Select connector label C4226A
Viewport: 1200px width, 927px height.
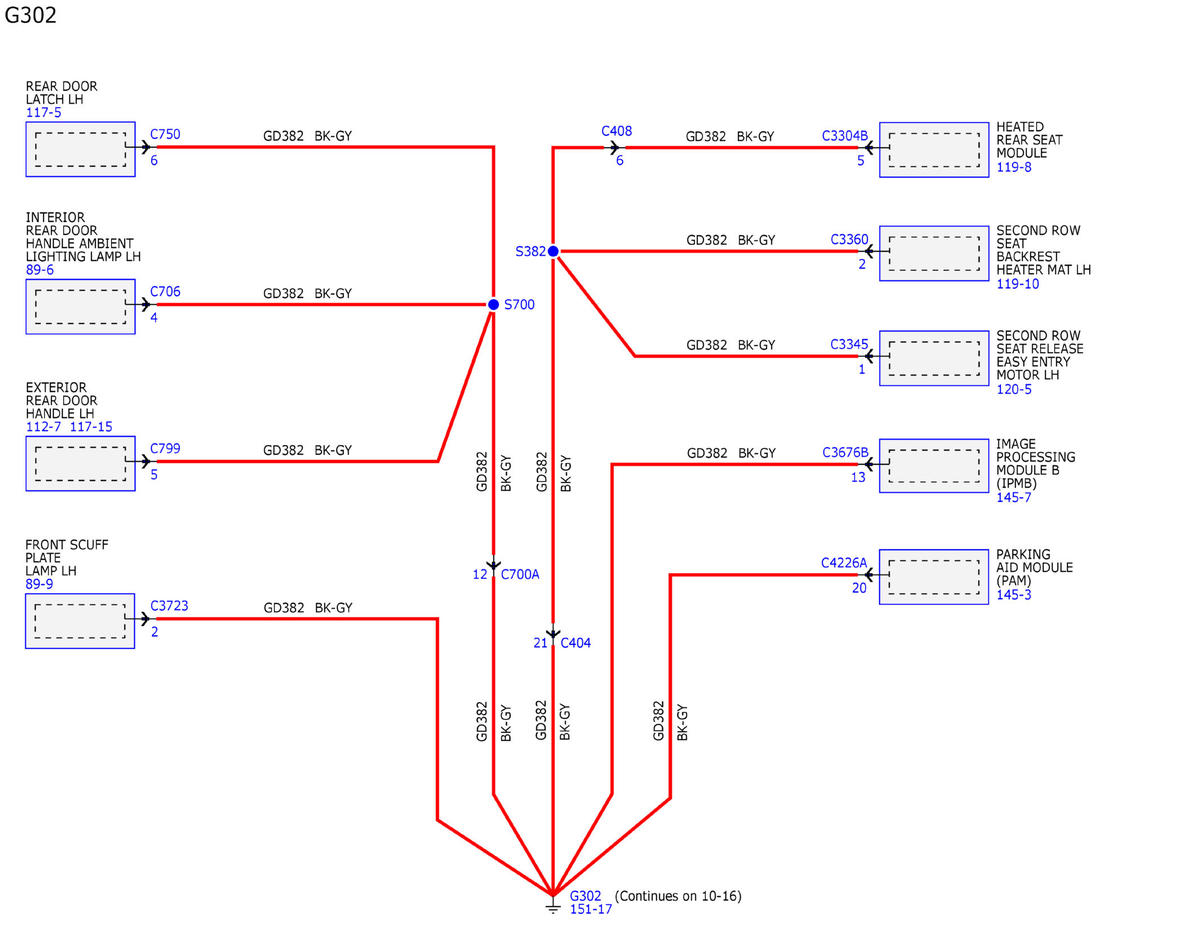pos(844,562)
